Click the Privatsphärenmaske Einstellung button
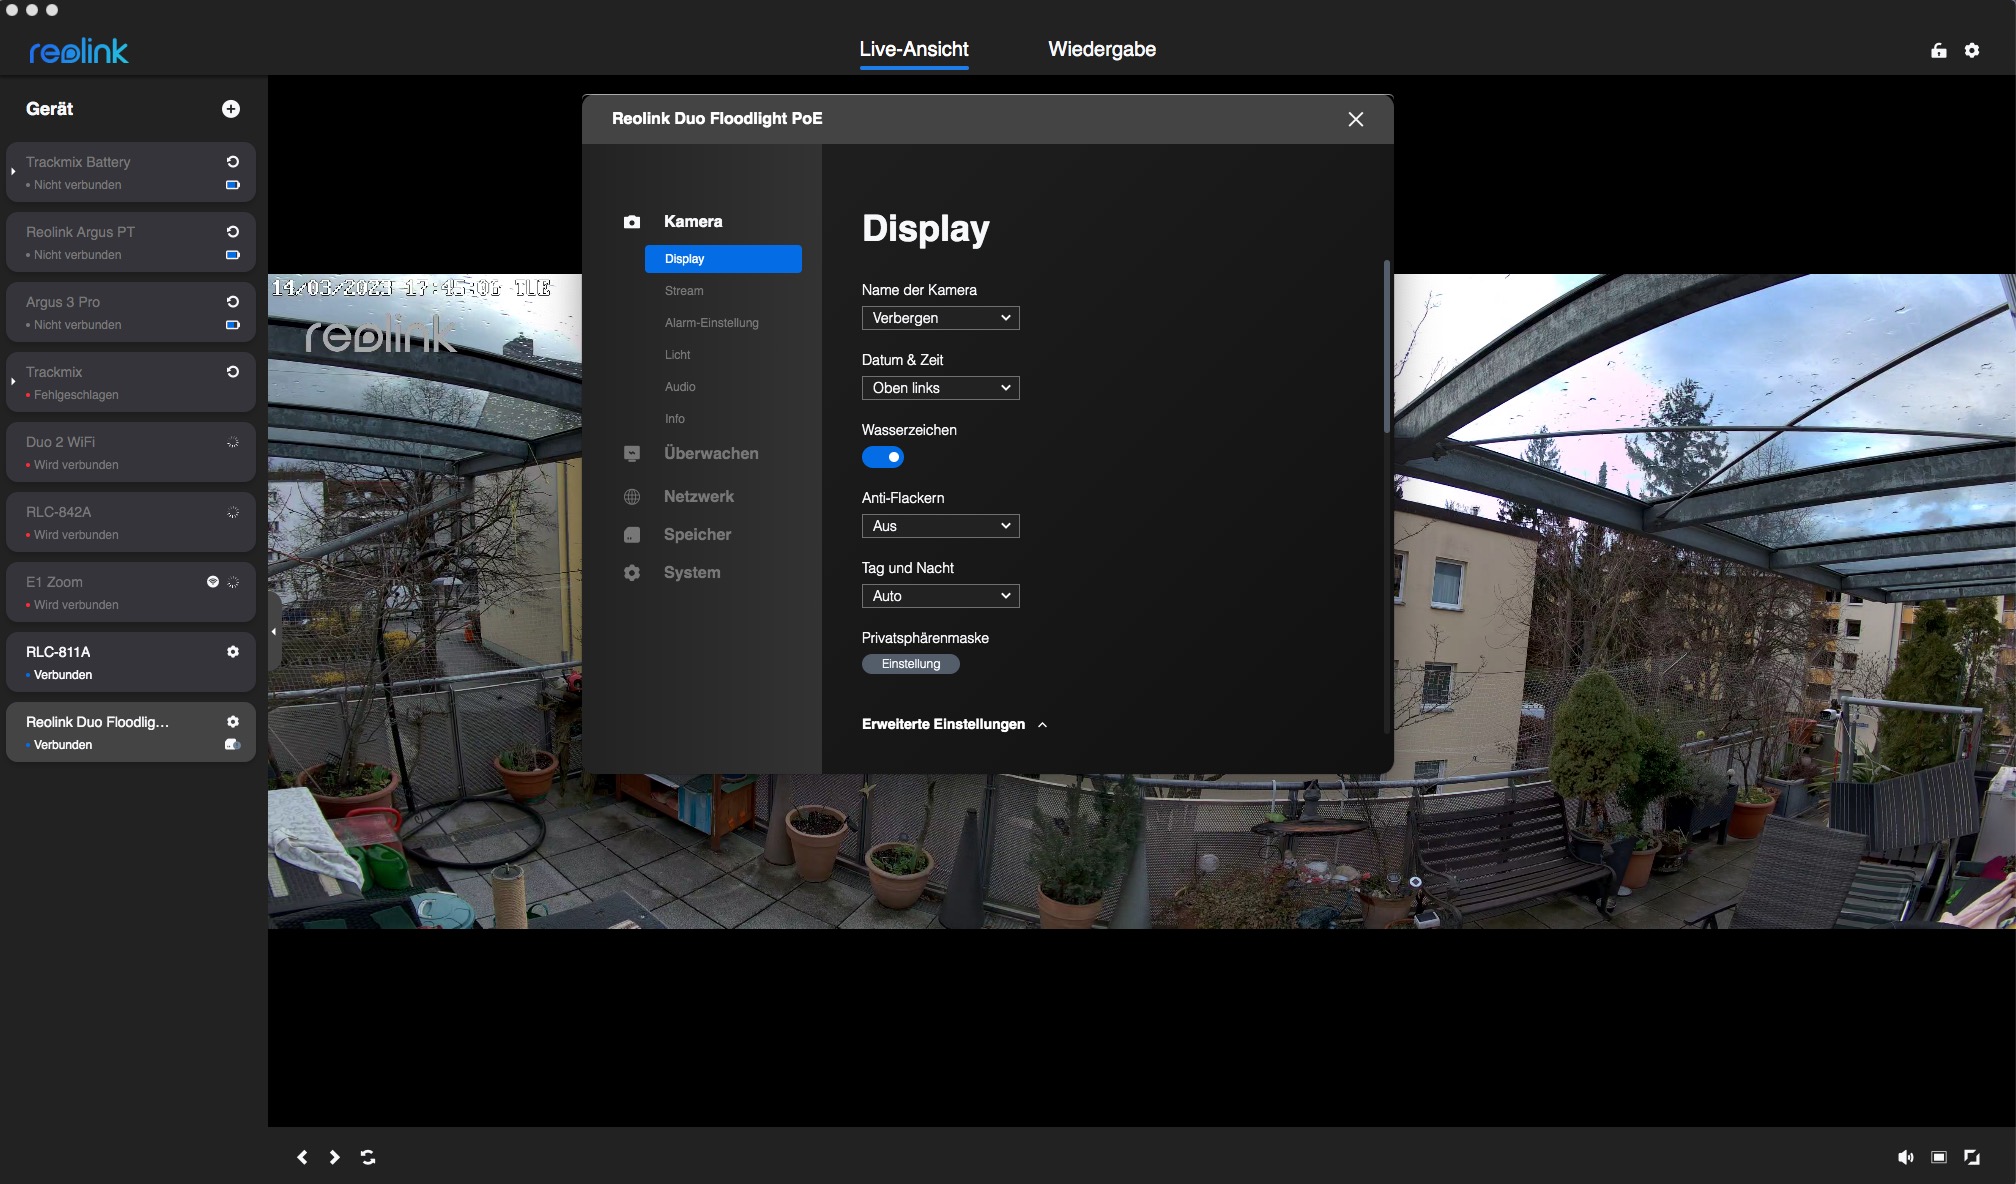Screen dimensions: 2016x1184 coord(910,664)
